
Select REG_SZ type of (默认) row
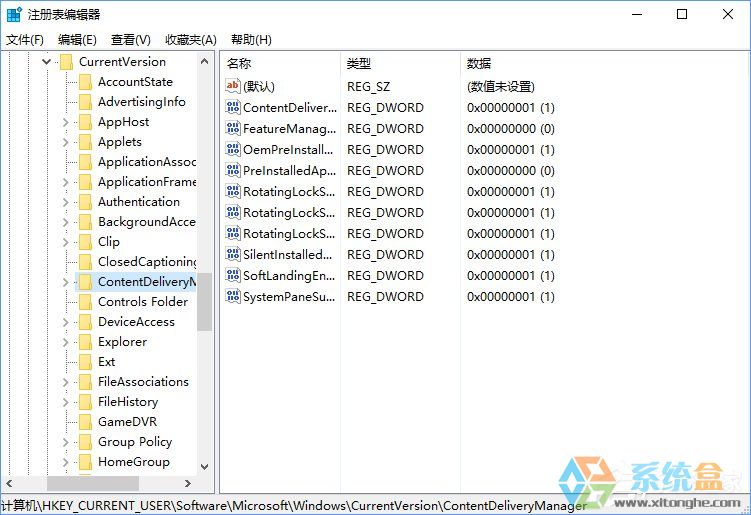click(368, 87)
